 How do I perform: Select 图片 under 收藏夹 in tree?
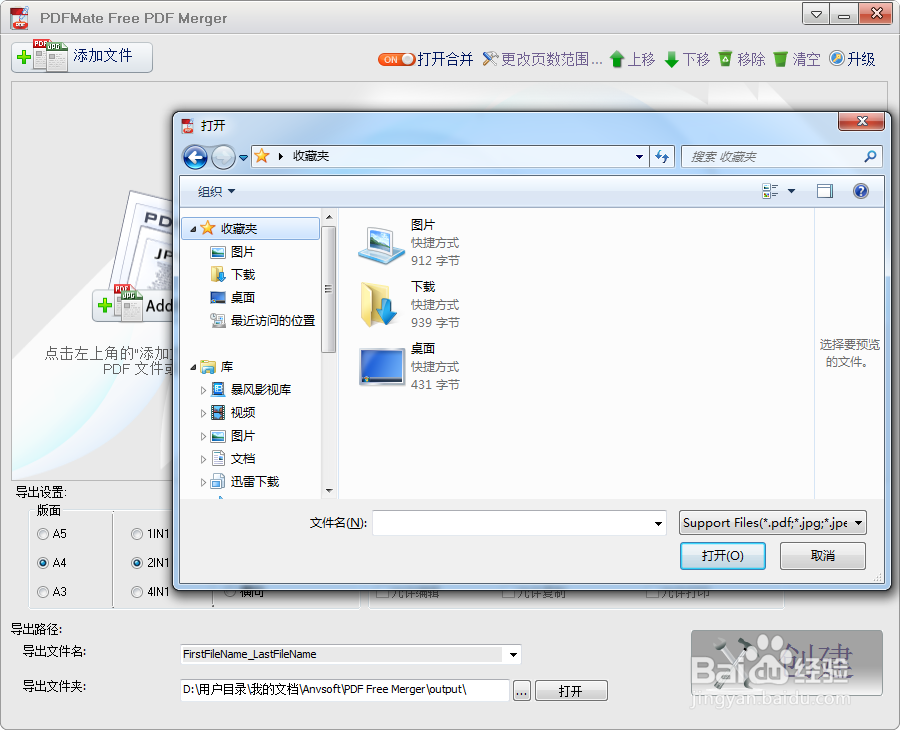[x=243, y=252]
